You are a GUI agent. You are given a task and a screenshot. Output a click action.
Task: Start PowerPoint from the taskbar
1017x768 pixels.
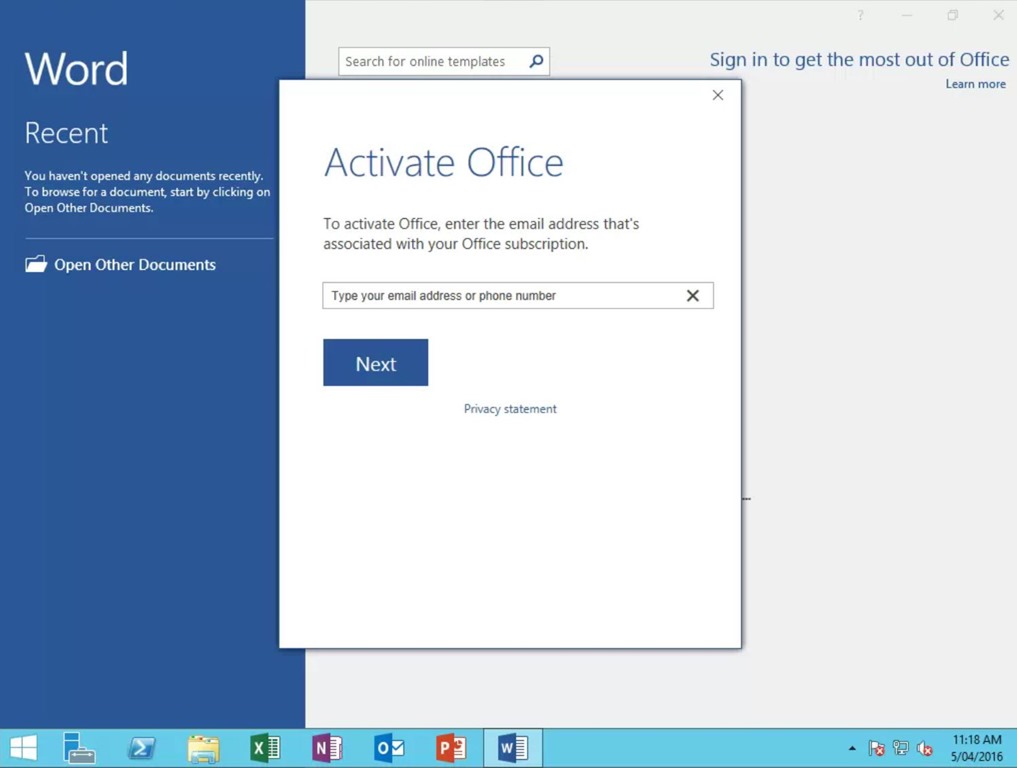click(x=451, y=747)
